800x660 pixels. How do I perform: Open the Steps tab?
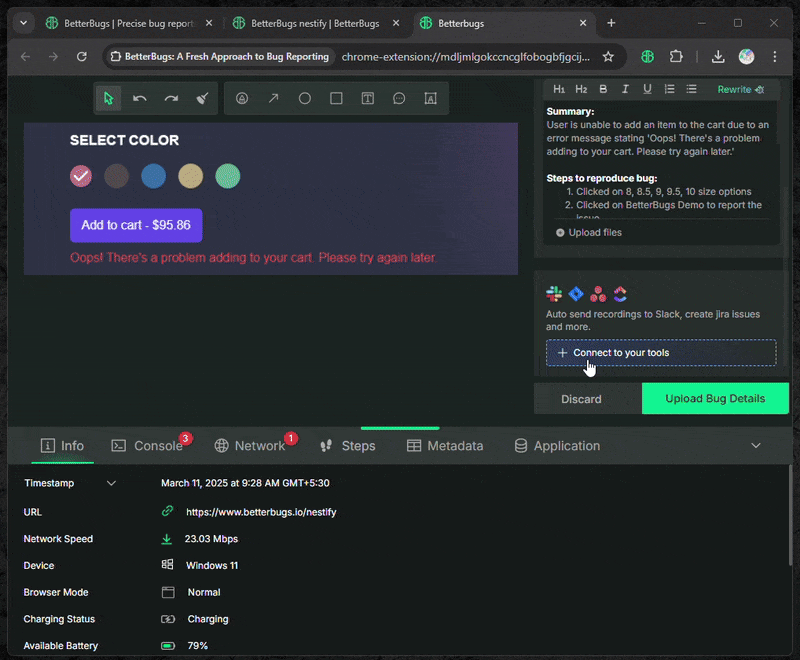coord(348,446)
